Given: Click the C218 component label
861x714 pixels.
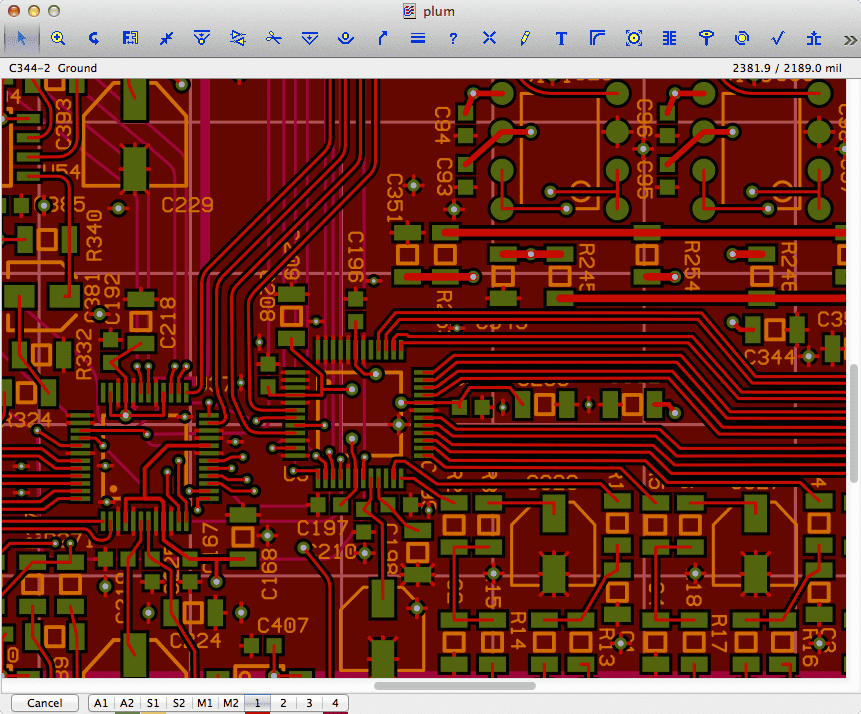Looking at the screenshot, I should pos(168,323).
